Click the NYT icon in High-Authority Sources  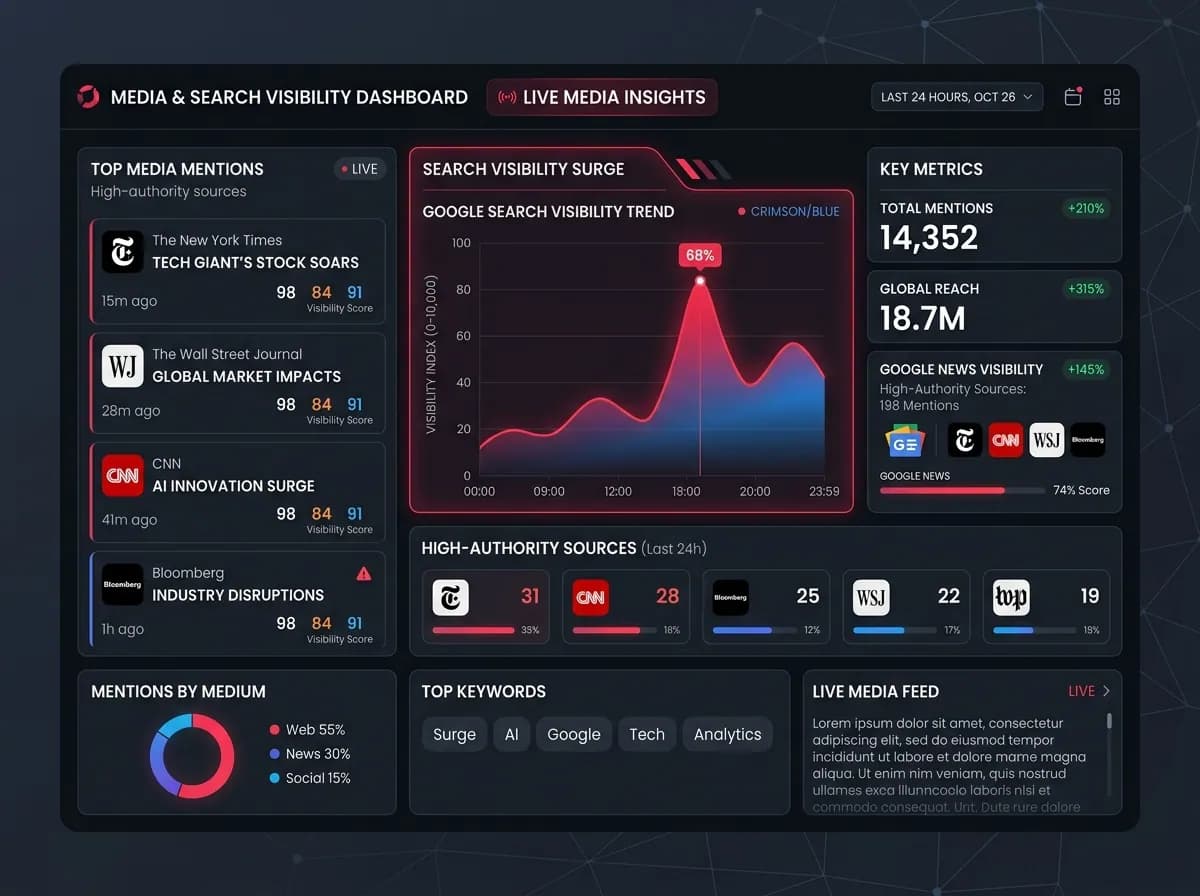point(451,597)
